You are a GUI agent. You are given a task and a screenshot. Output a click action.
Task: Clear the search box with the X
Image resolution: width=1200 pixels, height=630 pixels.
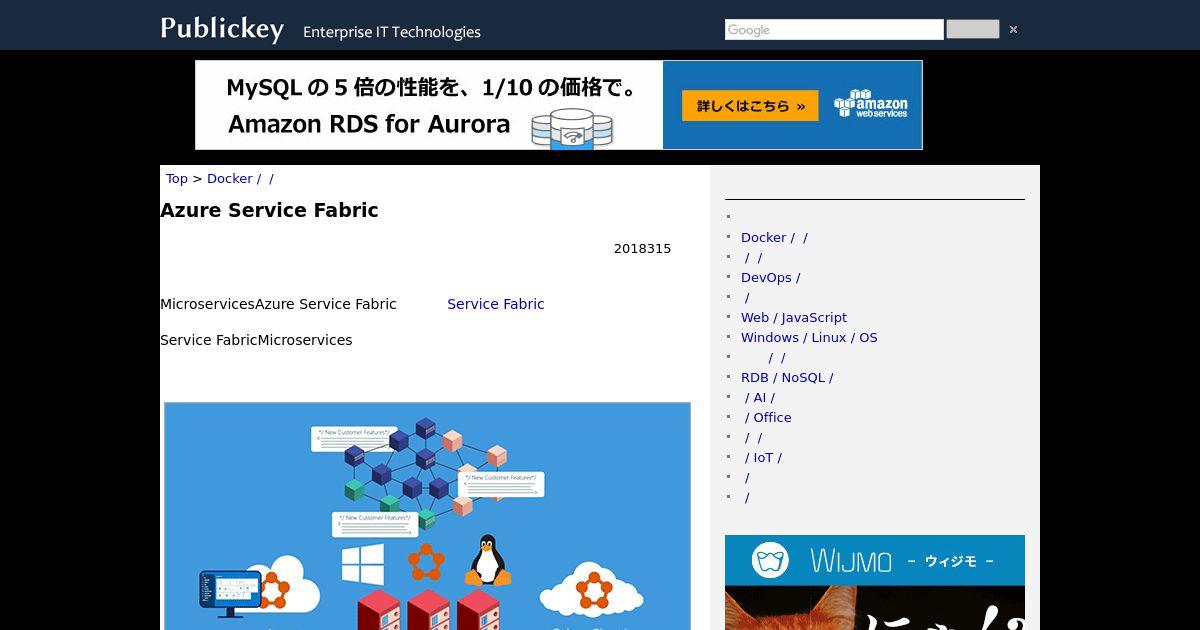(1013, 29)
